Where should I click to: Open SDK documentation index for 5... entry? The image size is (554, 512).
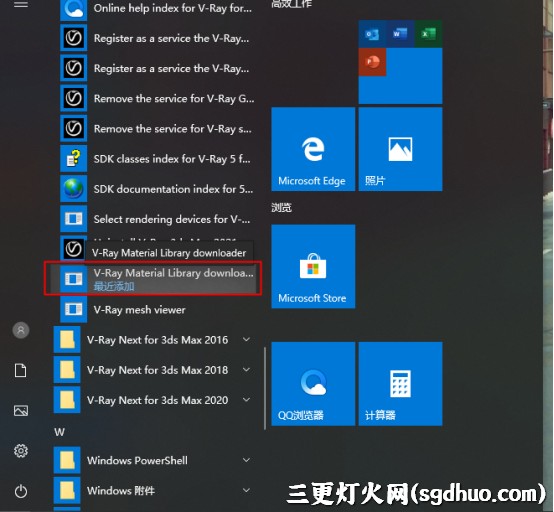coord(158,188)
